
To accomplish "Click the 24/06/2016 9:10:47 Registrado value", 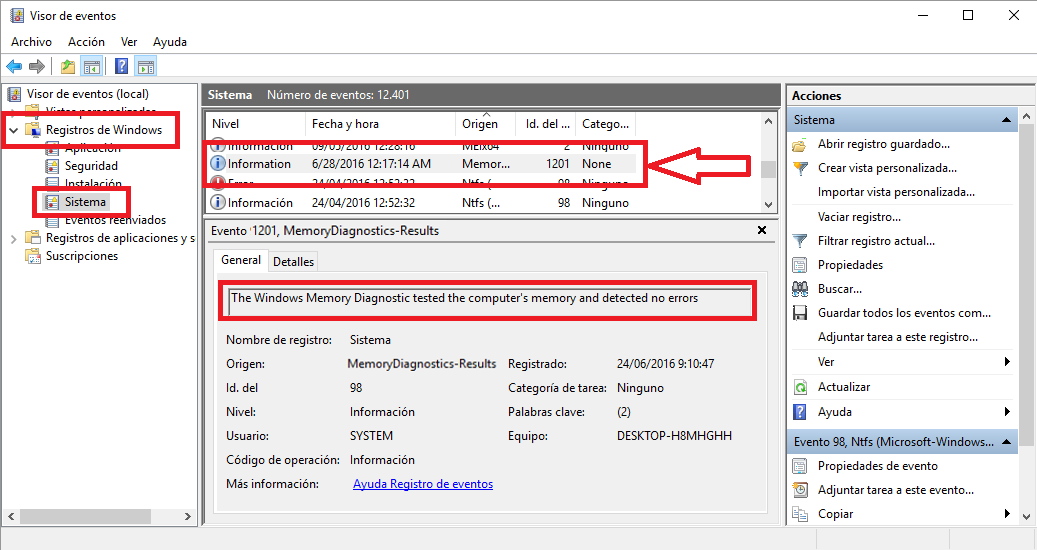I will [665, 364].
